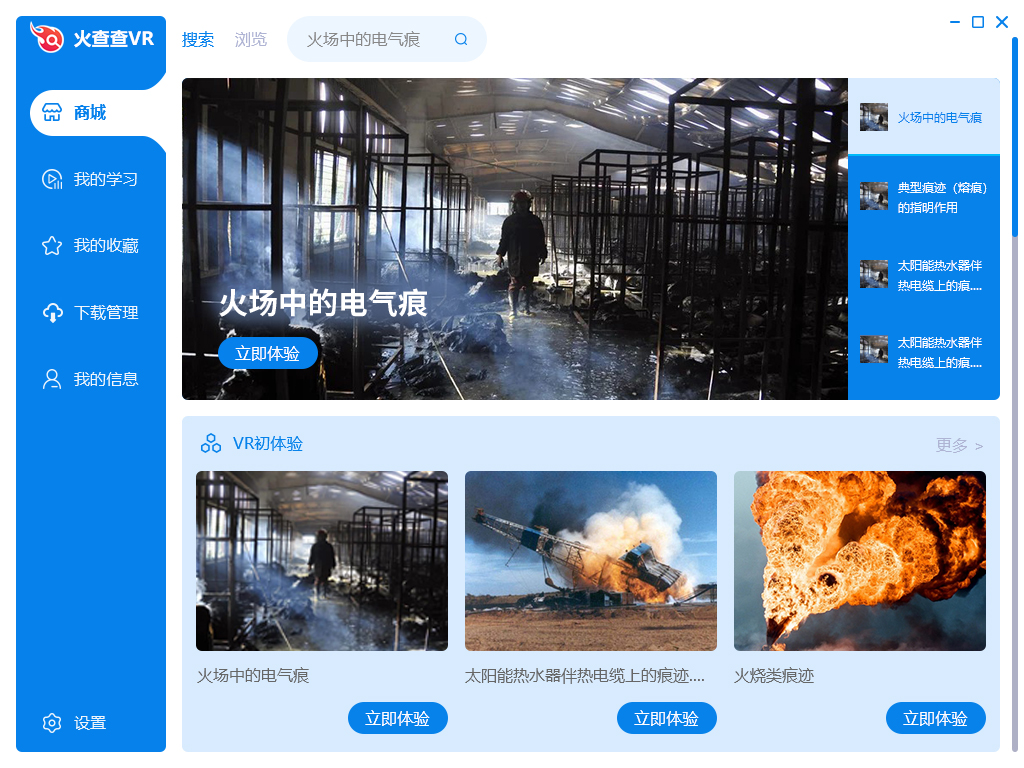
Task: Click the 我的信息 person icon
Action: [x=52, y=379]
